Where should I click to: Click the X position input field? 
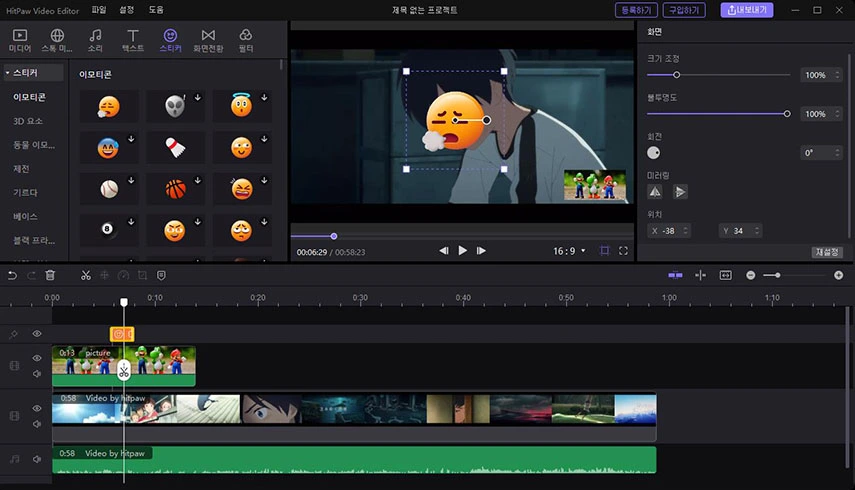669,231
